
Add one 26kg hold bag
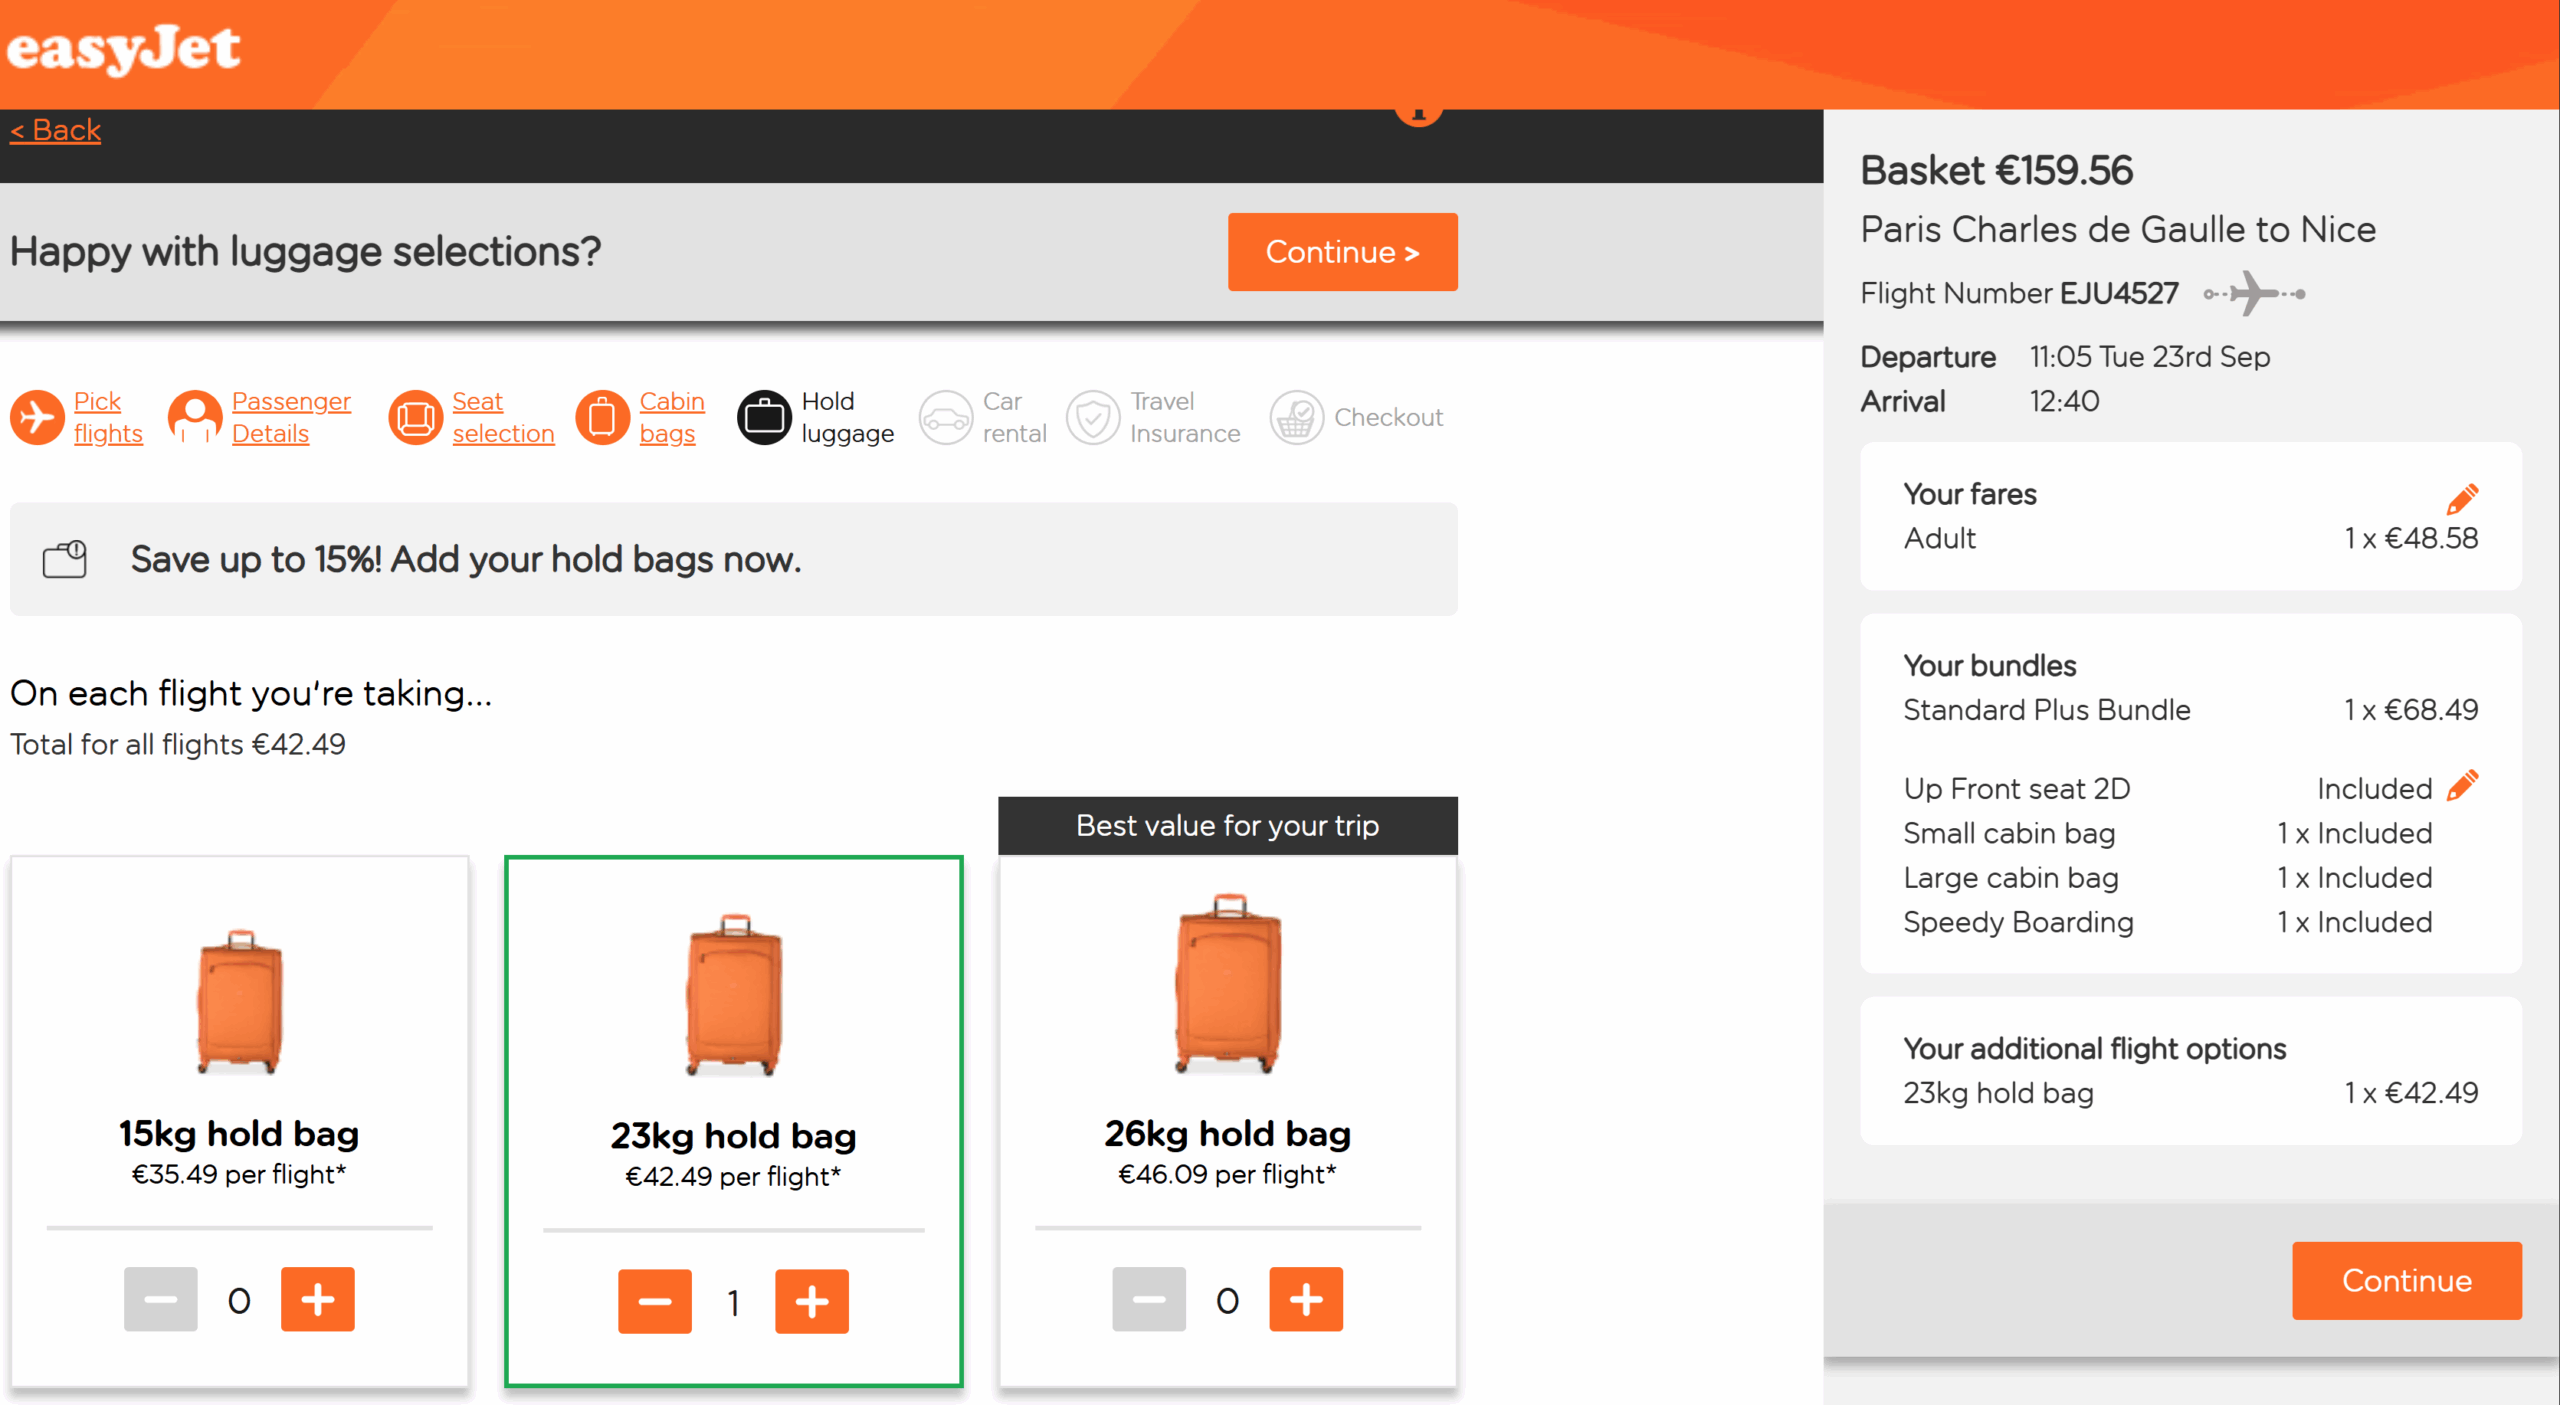pyautogui.click(x=1305, y=1299)
